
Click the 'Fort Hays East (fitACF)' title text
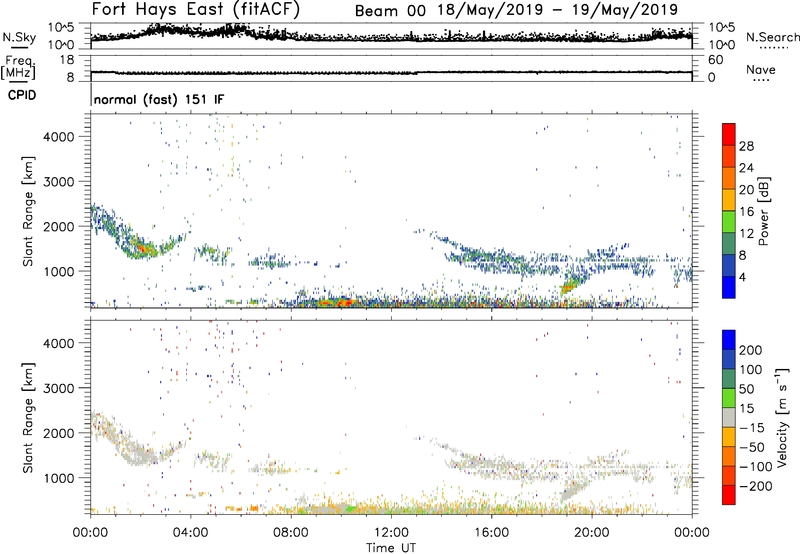(196, 10)
